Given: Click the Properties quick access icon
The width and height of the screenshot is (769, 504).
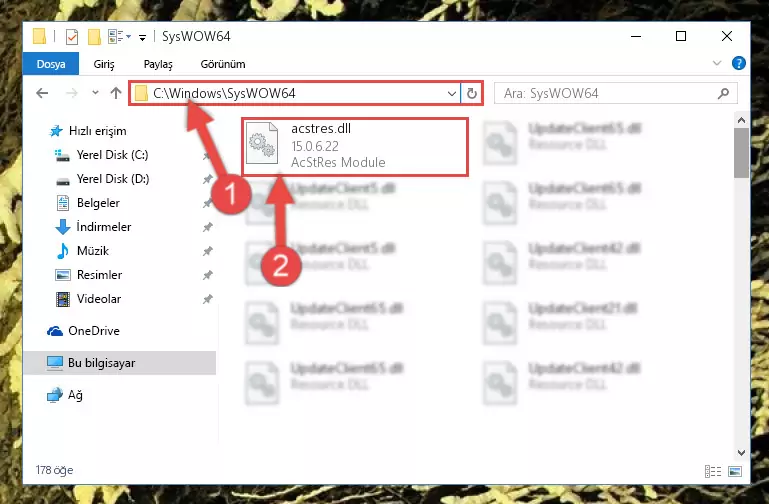Looking at the screenshot, I should pos(72,36).
